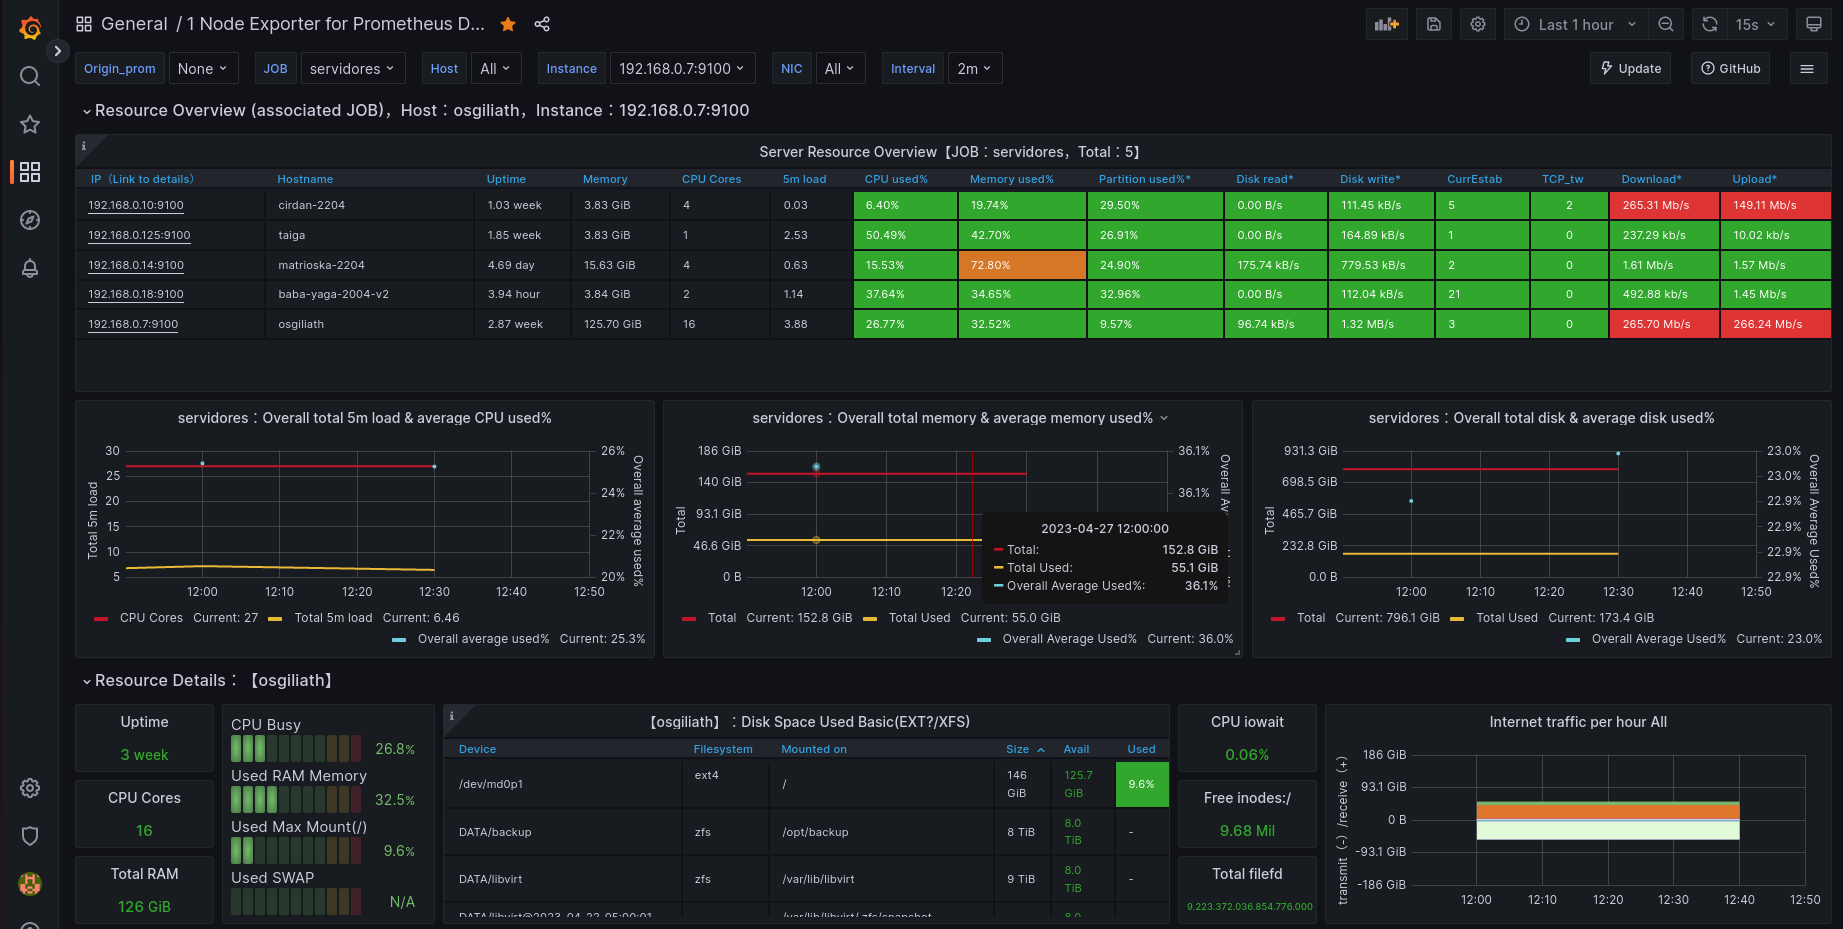The width and height of the screenshot is (1843, 929).
Task: Open 15s refresh interval dropdown
Action: [x=1755, y=24]
